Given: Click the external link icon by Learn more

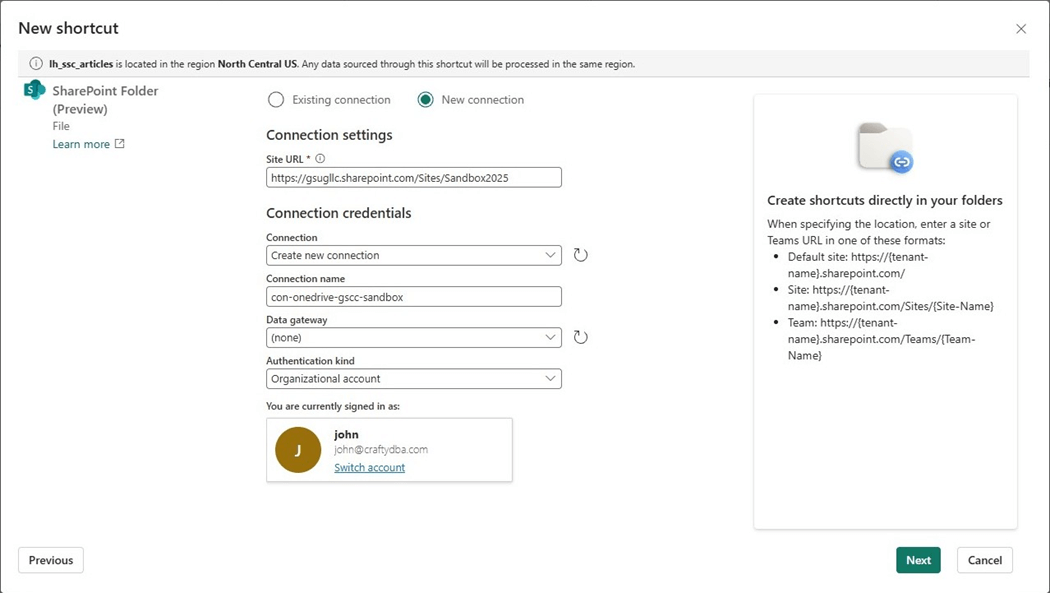Looking at the screenshot, I should [x=120, y=144].
